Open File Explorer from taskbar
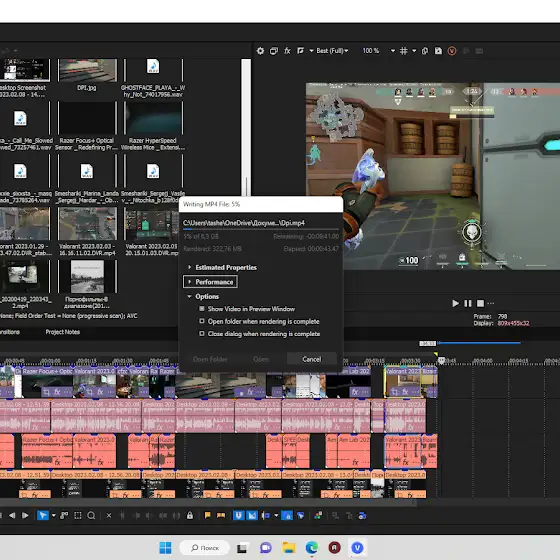This screenshot has width=560, height=560. point(289,548)
